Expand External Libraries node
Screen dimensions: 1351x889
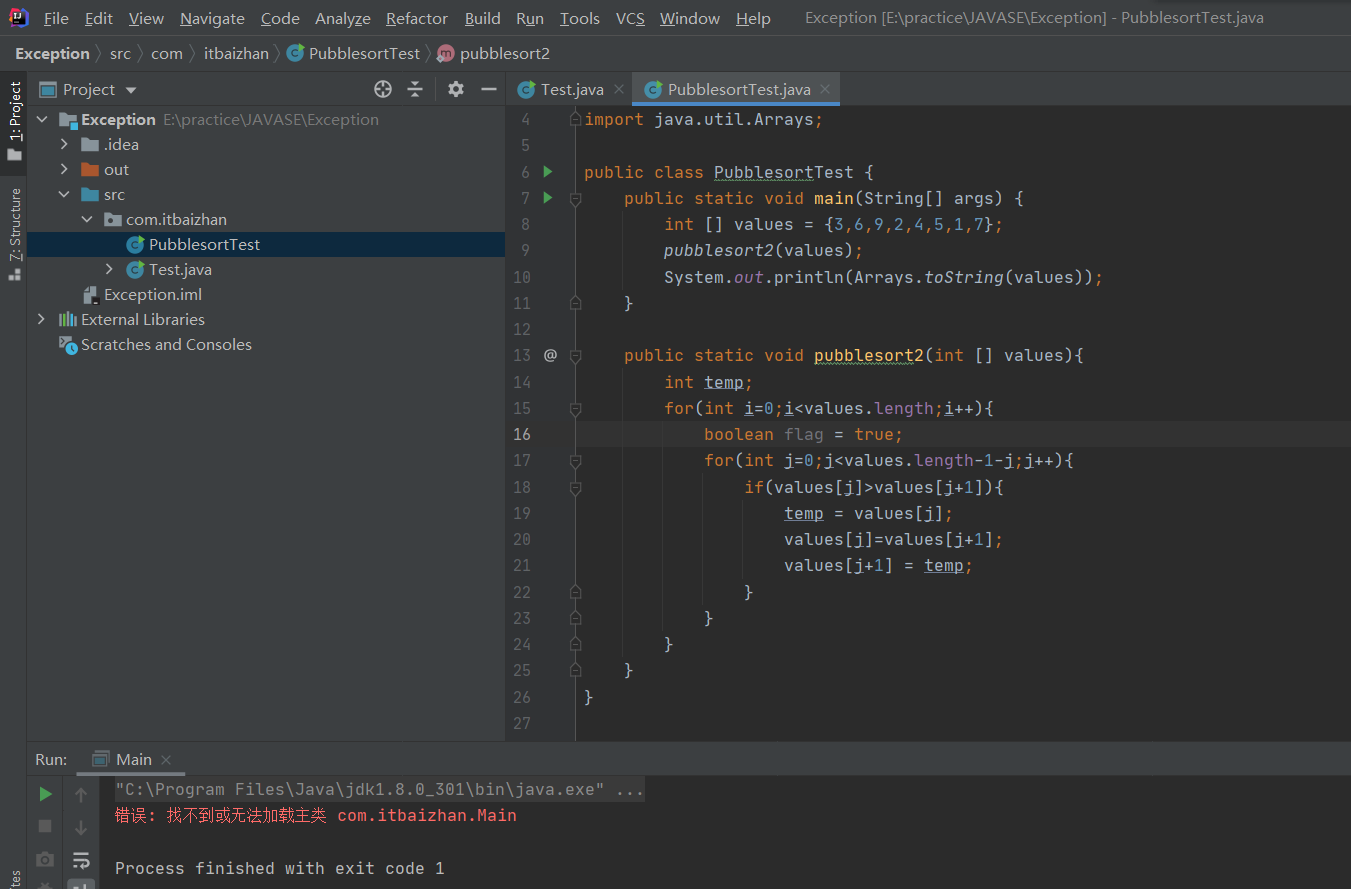click(42, 319)
